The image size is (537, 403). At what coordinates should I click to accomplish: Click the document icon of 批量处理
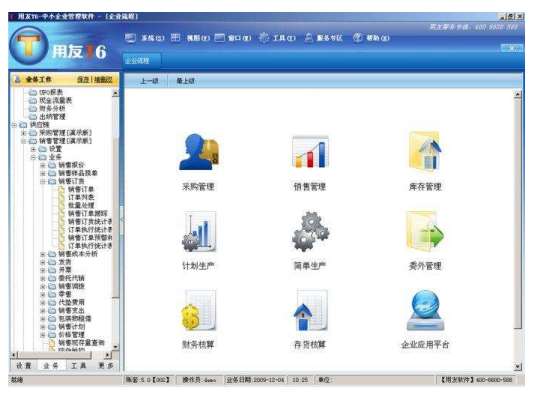click(61, 205)
